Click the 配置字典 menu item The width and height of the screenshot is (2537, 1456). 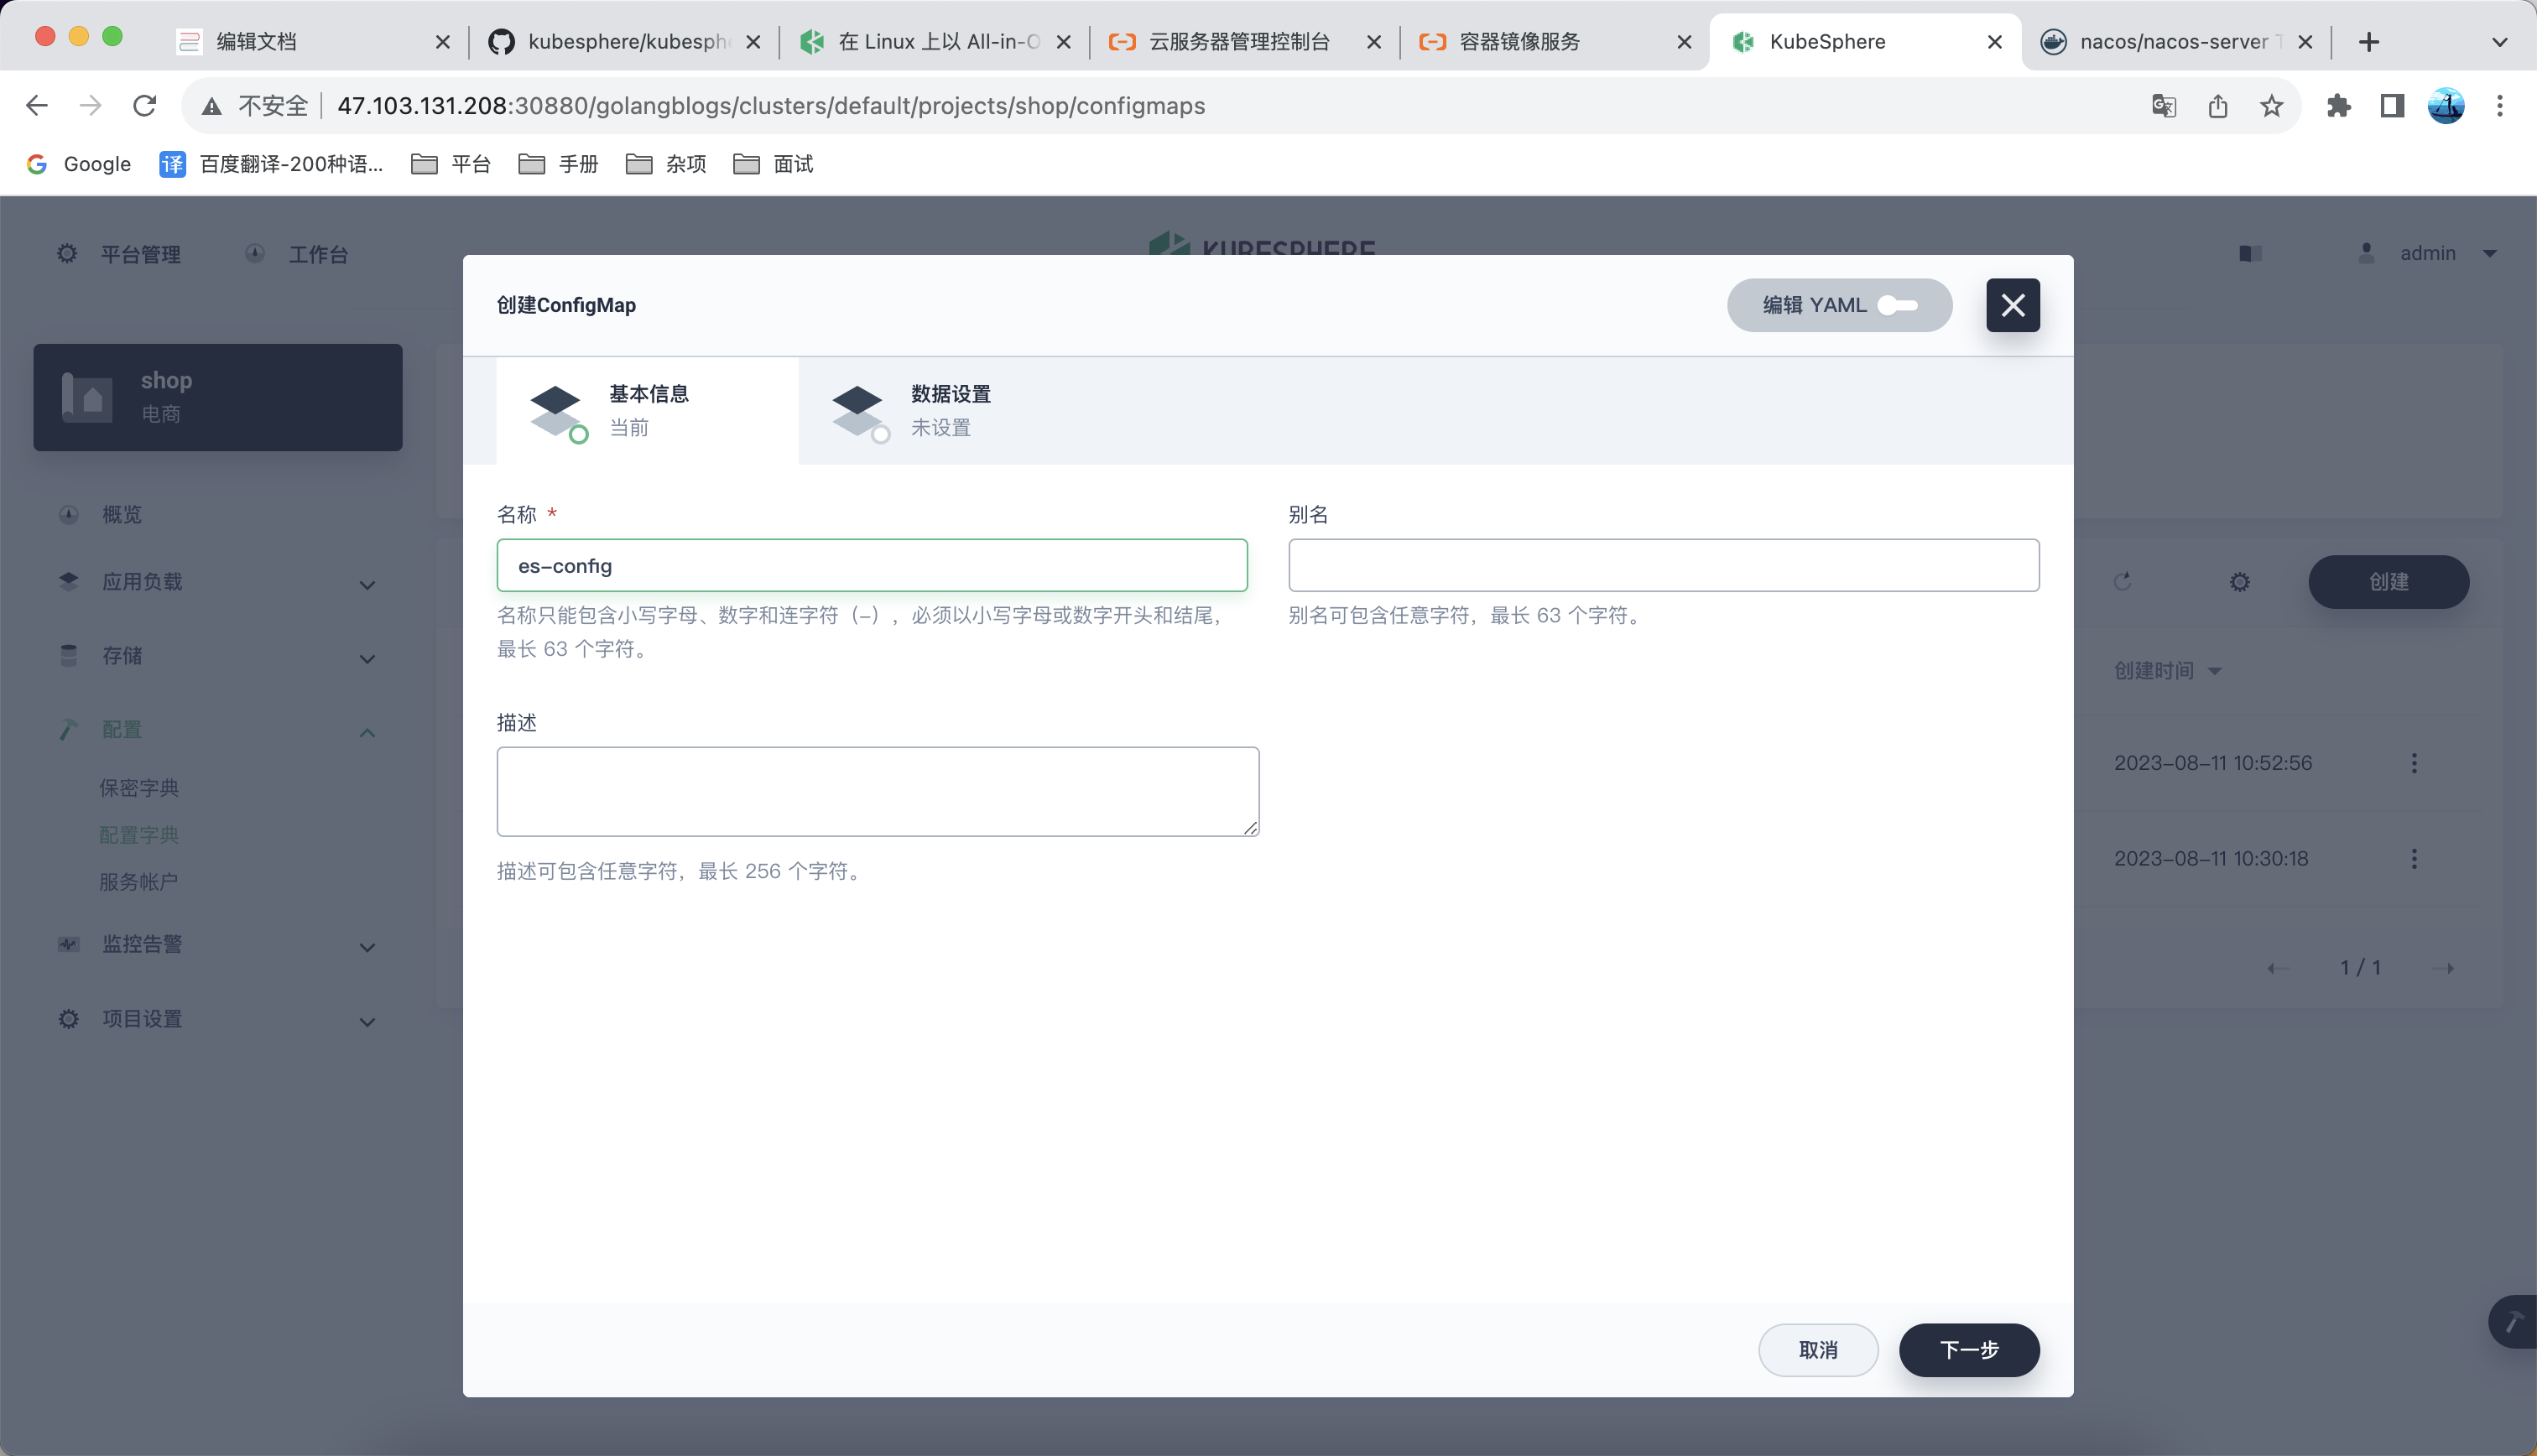(x=138, y=835)
